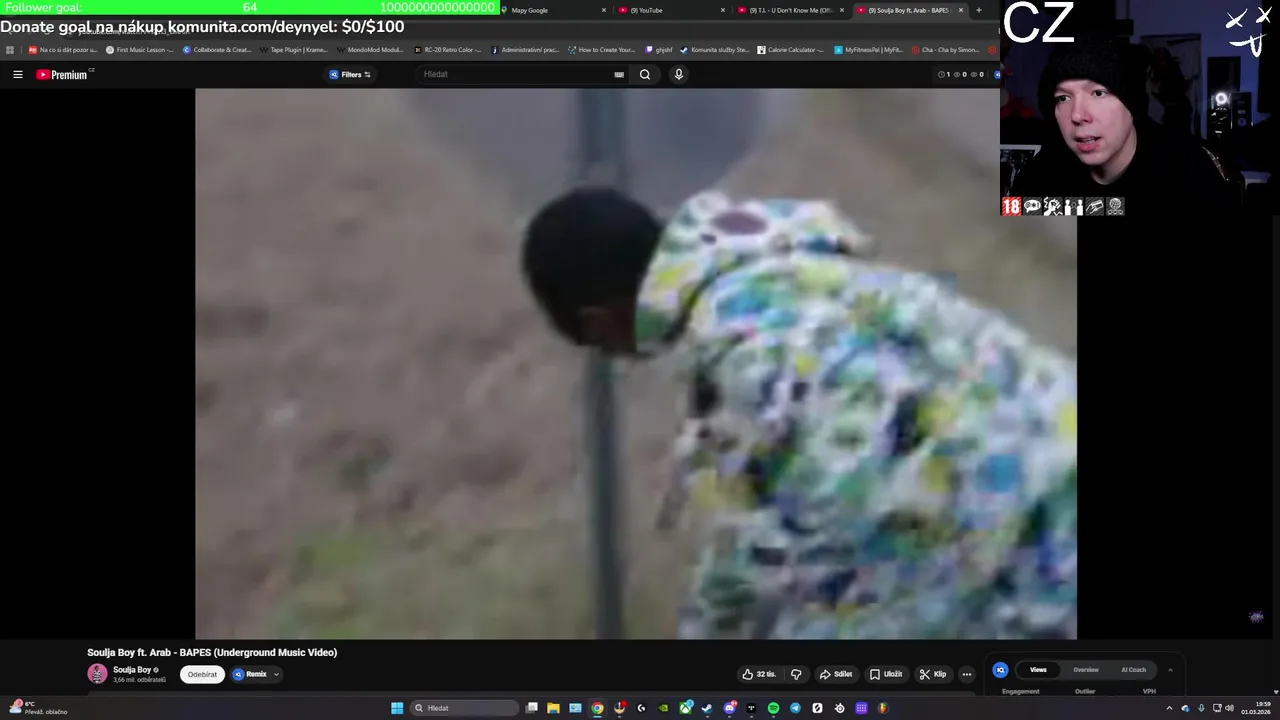This screenshot has height=720, width=1280.
Task: Dislike the video with thumbs-down
Action: click(x=796, y=674)
